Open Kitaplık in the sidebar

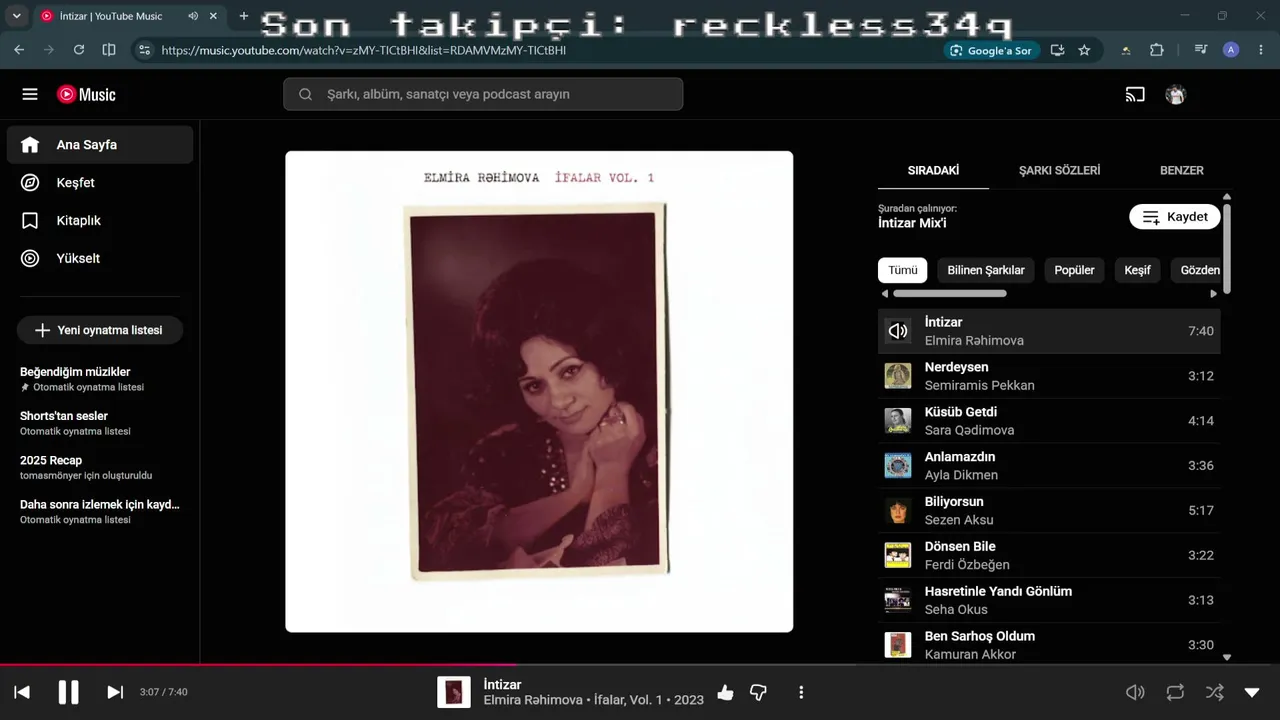(x=100, y=221)
